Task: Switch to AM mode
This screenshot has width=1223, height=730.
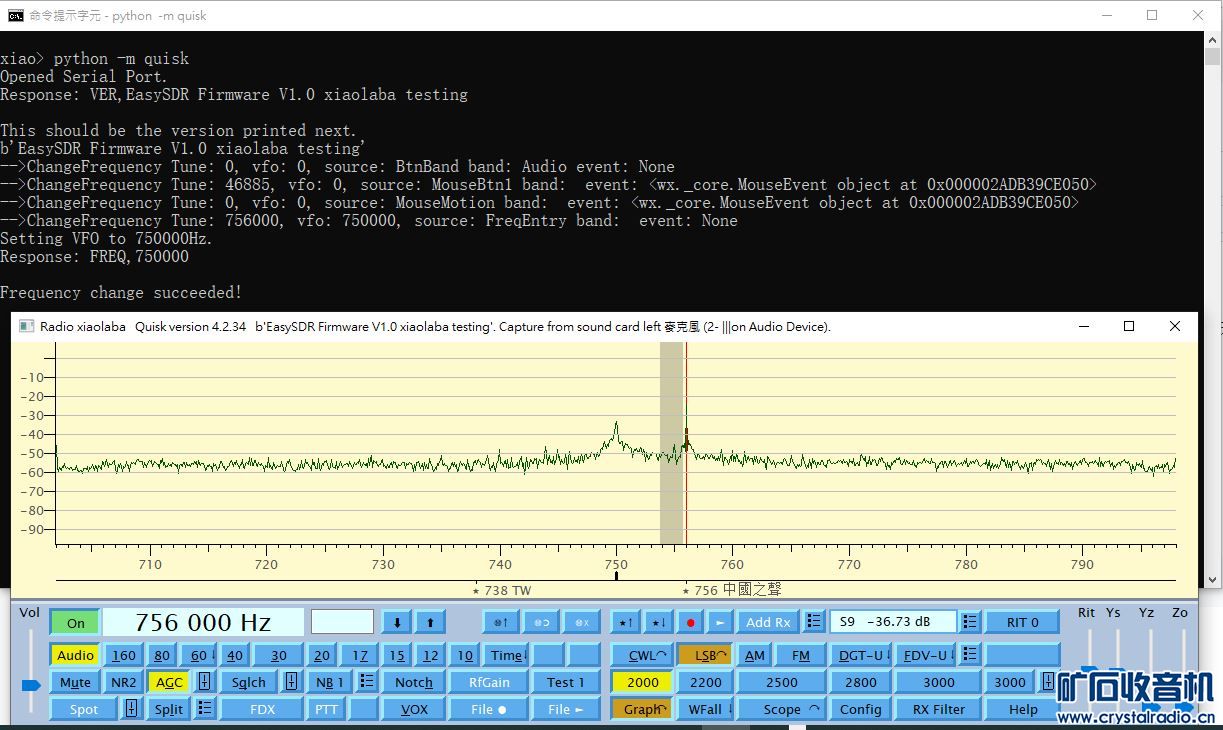Action: click(754, 655)
